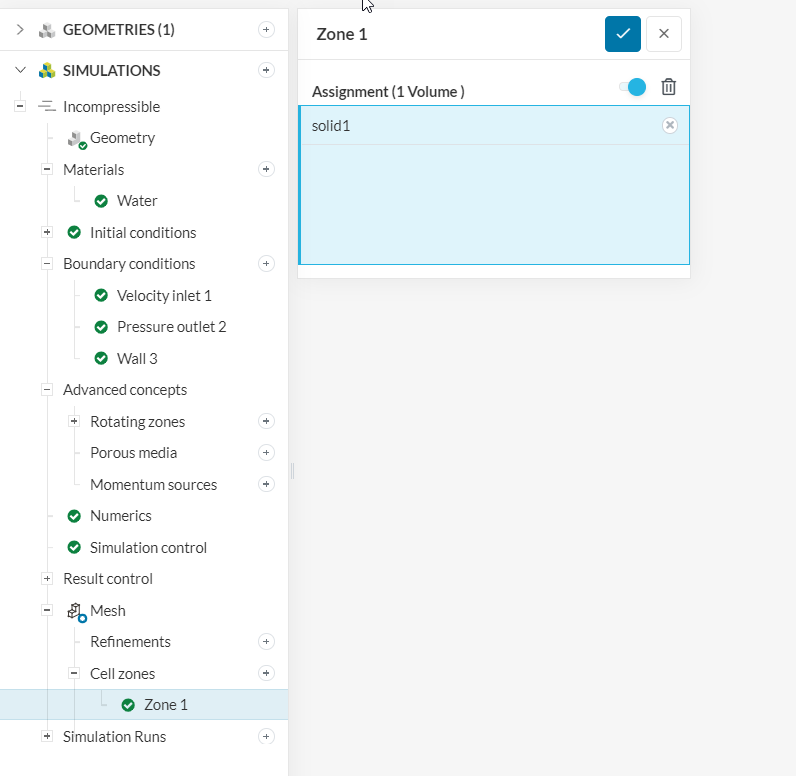Add a momentum source with plus icon
The height and width of the screenshot is (776, 796).
pyautogui.click(x=266, y=484)
